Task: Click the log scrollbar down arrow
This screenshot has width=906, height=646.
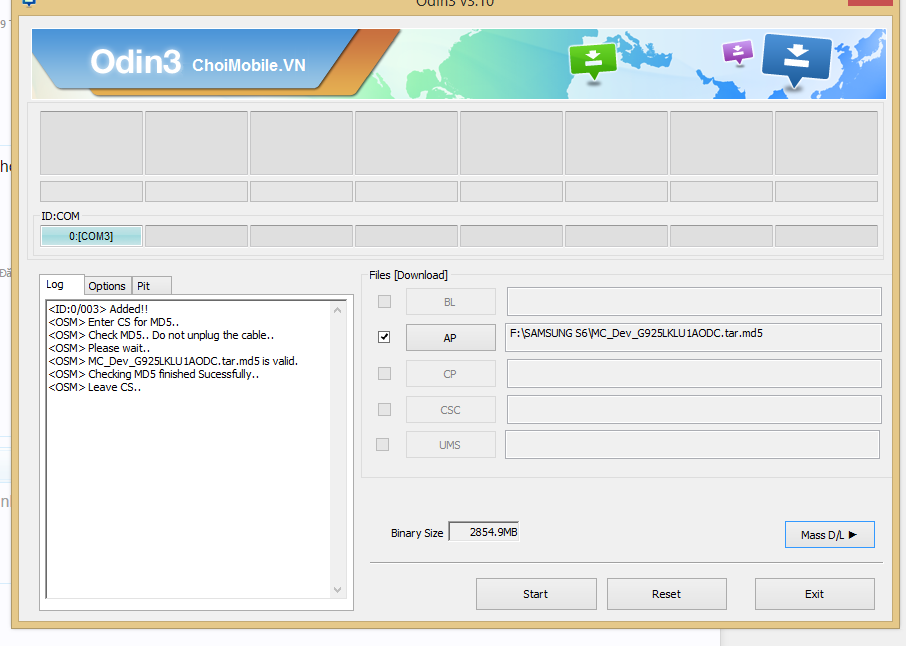Action: 337,590
